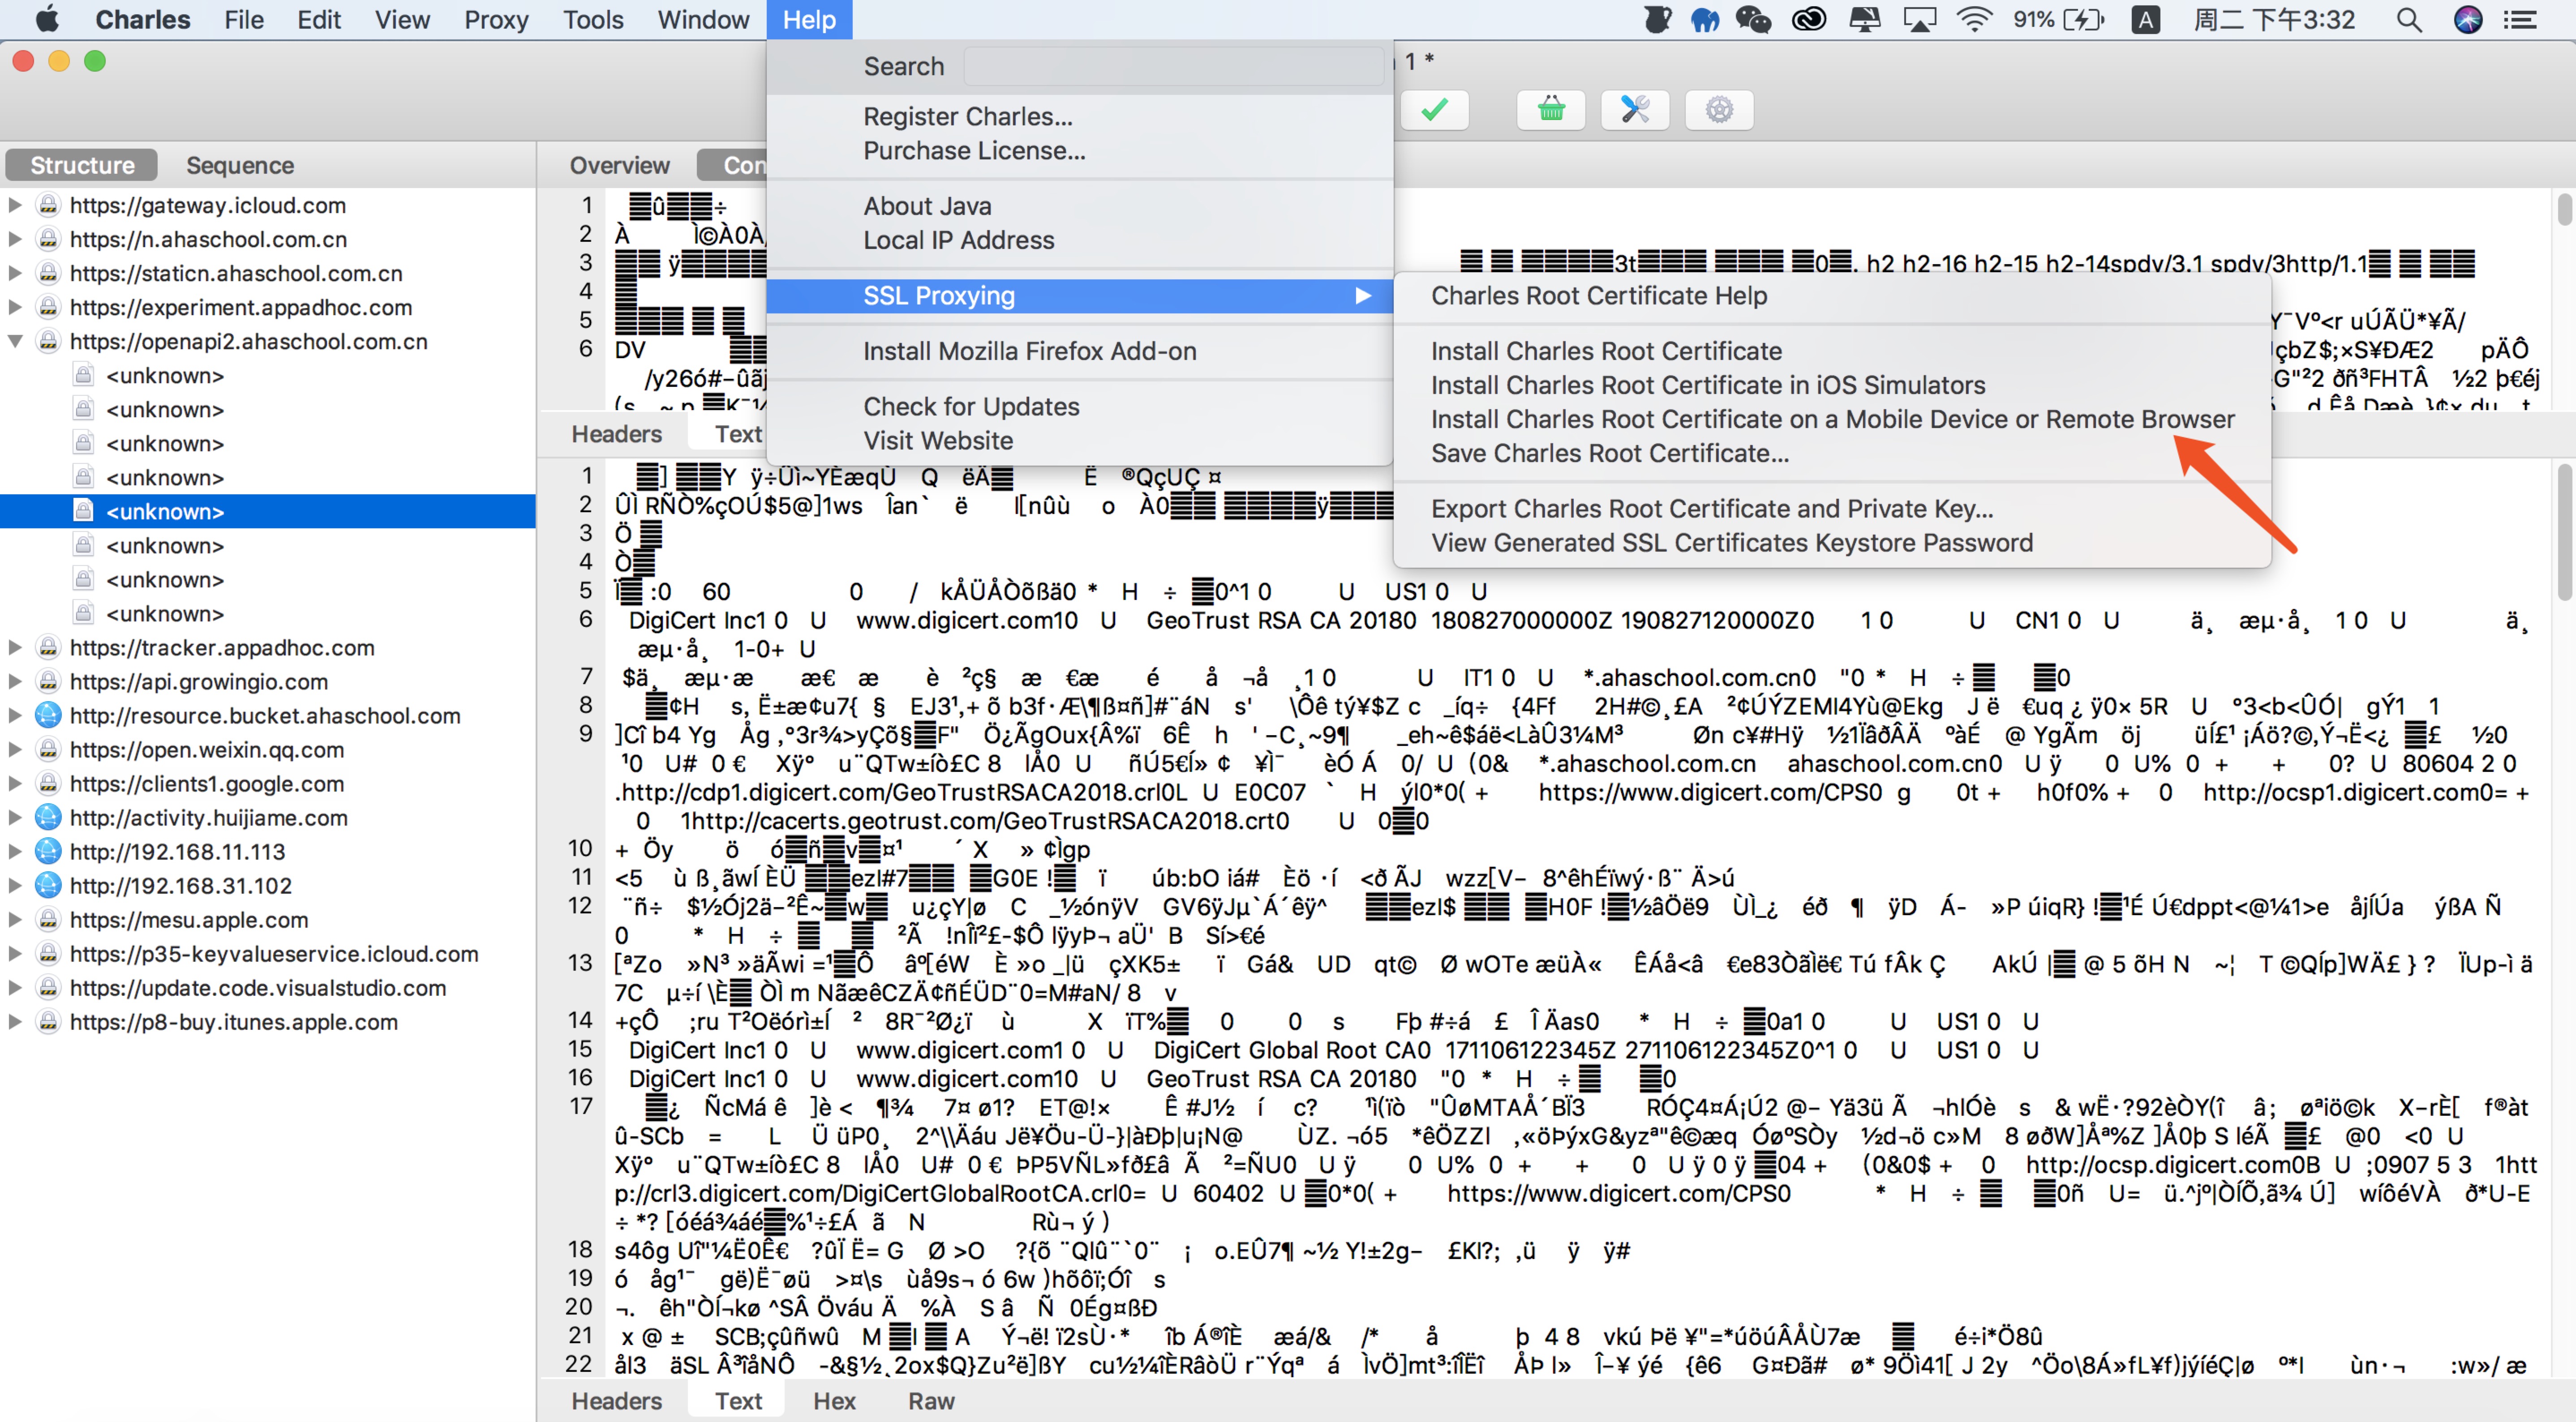This screenshot has width=2576, height=1422.
Task: Click the Siri icon in menu bar
Action: (x=2468, y=20)
